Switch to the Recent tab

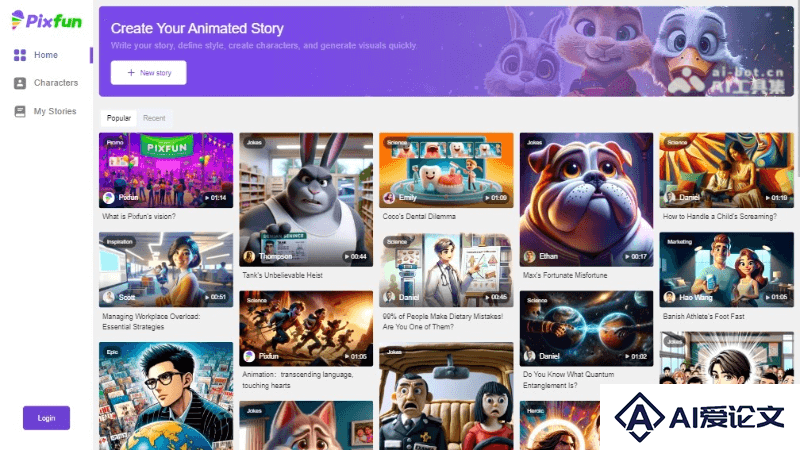point(154,118)
